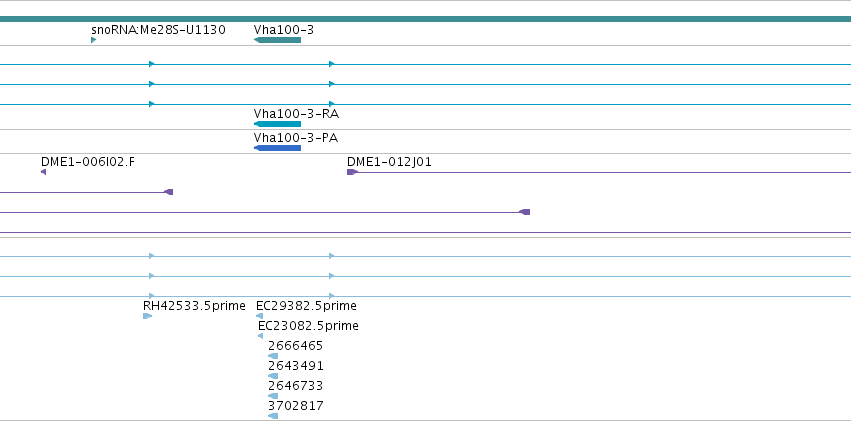Click the RH42533.5prime label

point(194,306)
